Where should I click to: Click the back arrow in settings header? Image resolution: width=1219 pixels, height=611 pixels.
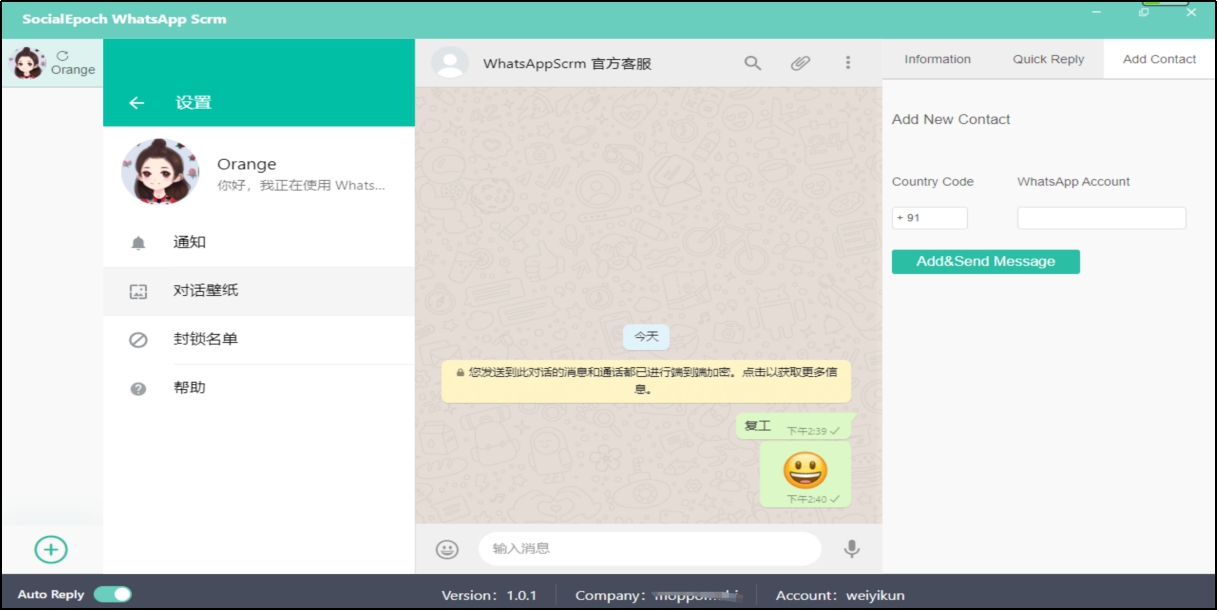coord(137,103)
